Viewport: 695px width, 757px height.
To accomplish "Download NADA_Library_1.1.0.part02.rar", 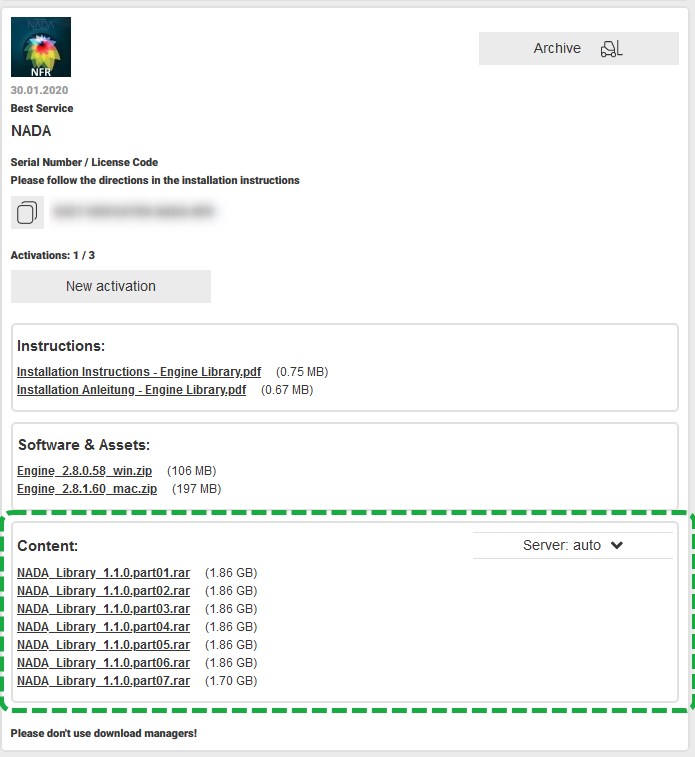I will coord(103,591).
